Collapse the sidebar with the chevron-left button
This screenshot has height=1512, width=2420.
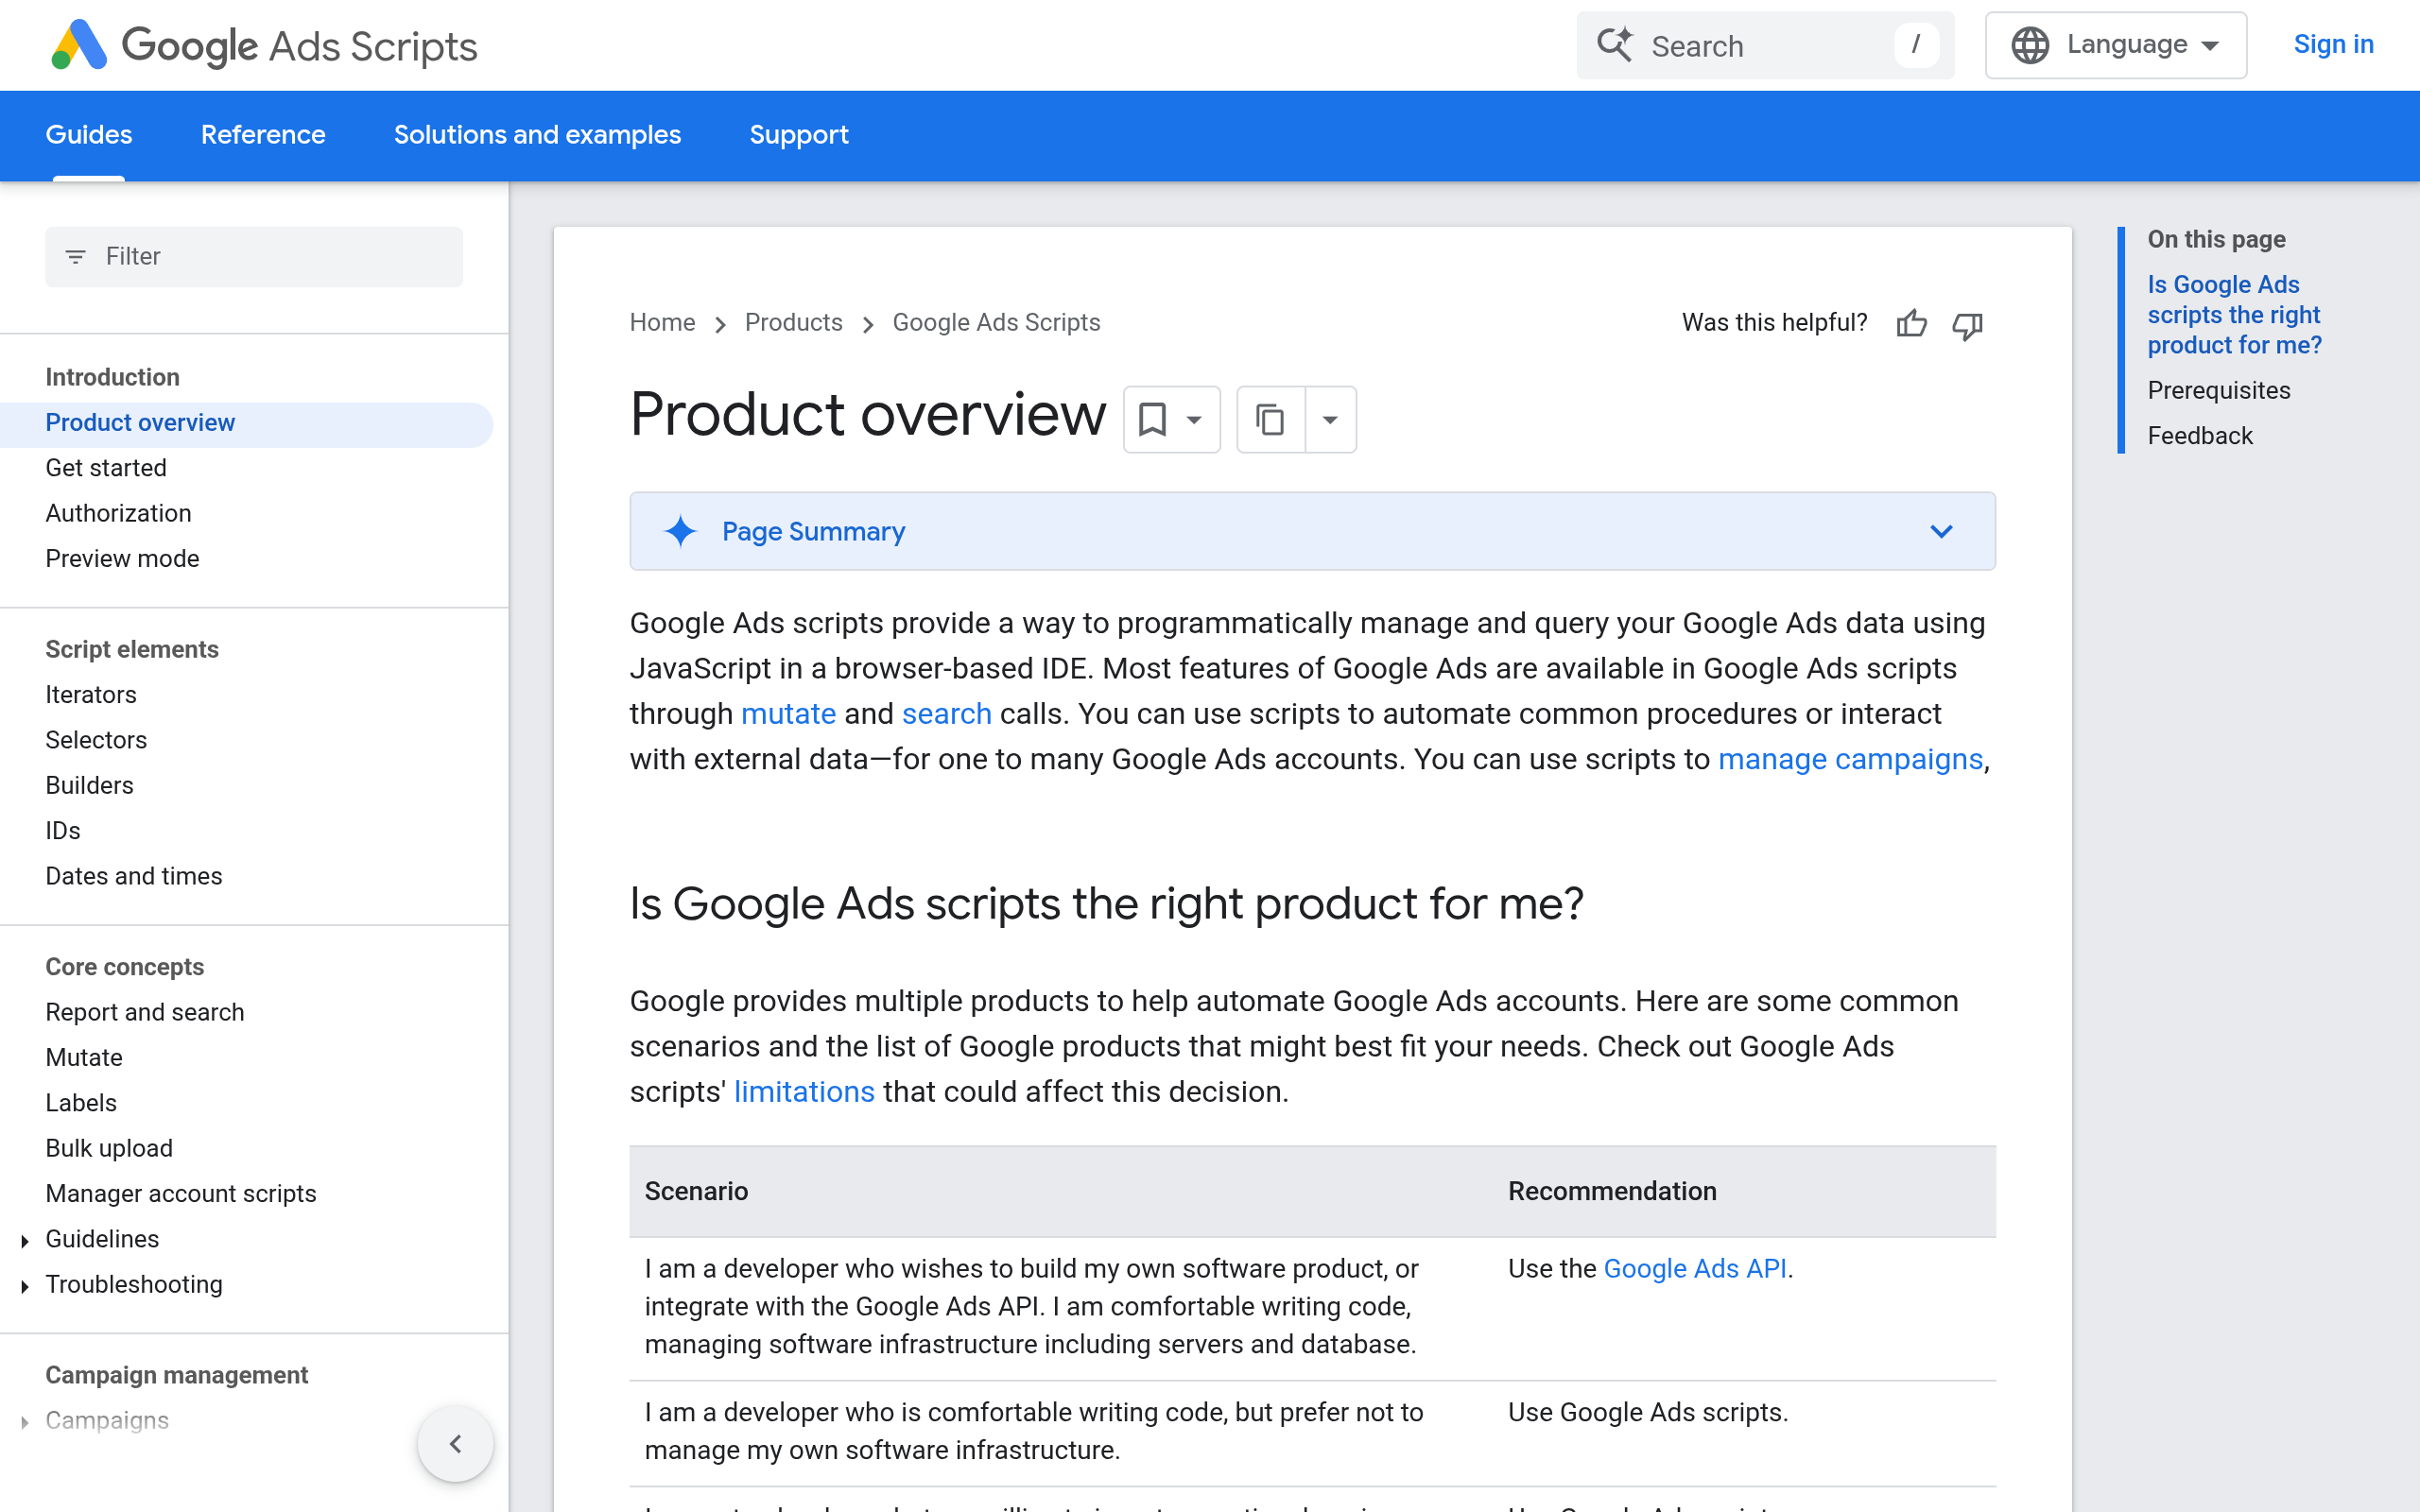click(x=455, y=1443)
